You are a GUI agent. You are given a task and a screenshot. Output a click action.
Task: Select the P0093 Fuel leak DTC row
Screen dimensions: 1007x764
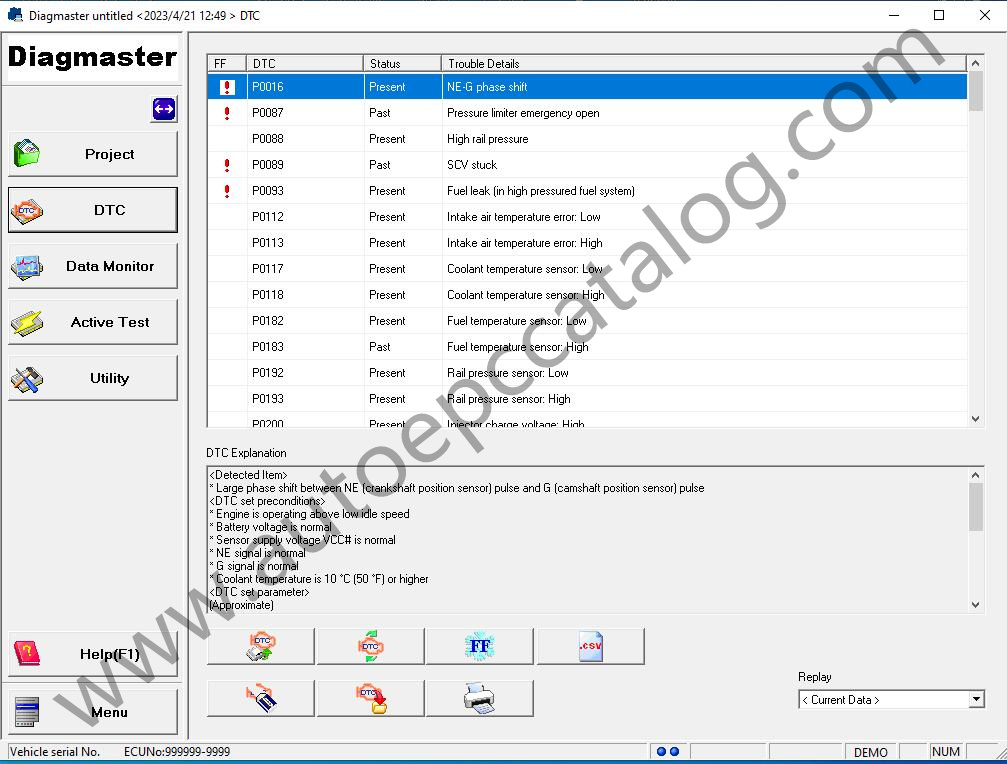click(587, 191)
